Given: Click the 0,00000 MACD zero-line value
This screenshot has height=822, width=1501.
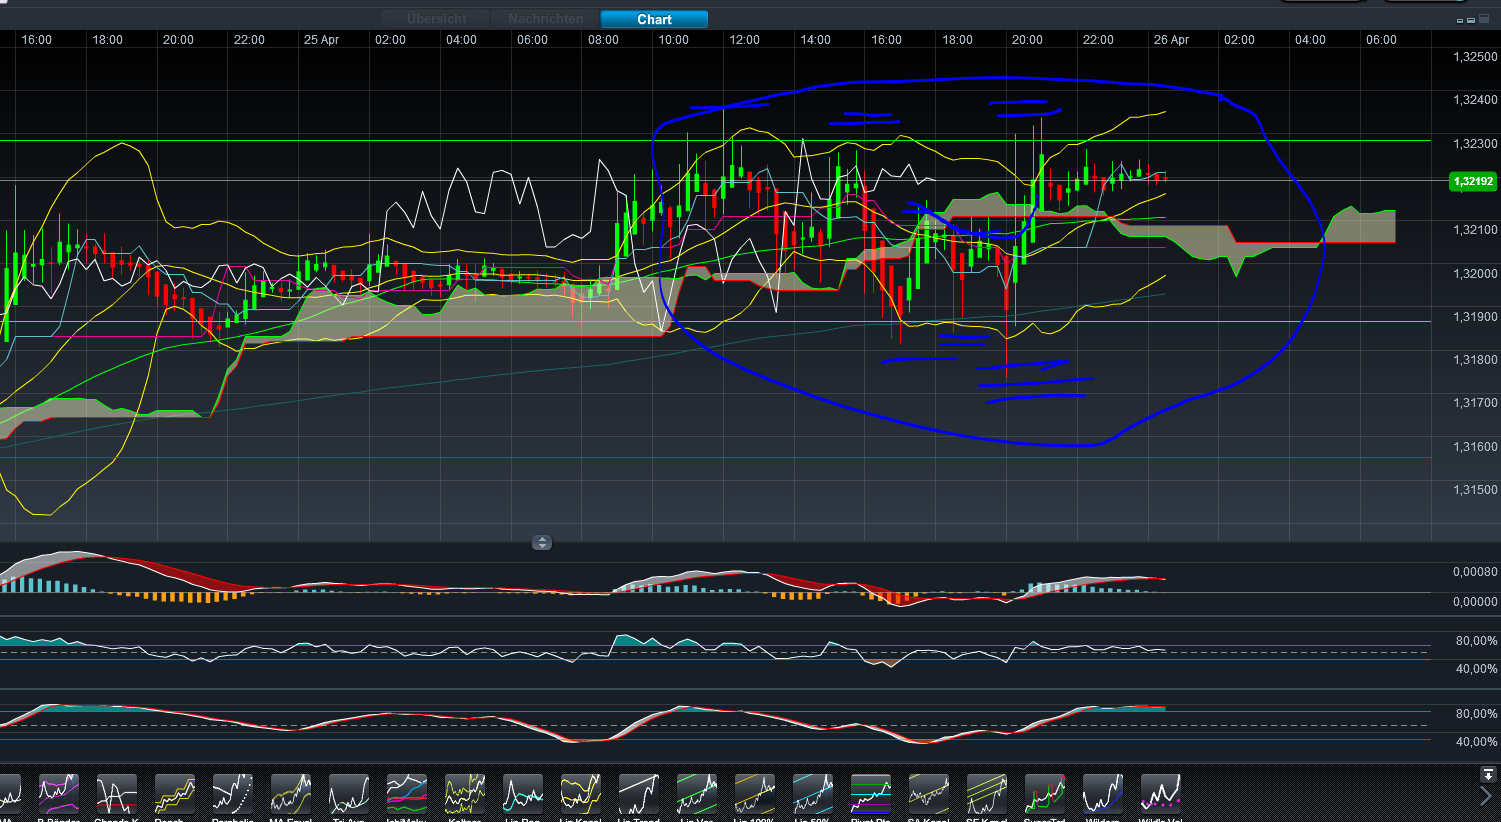Looking at the screenshot, I should tap(1475, 602).
